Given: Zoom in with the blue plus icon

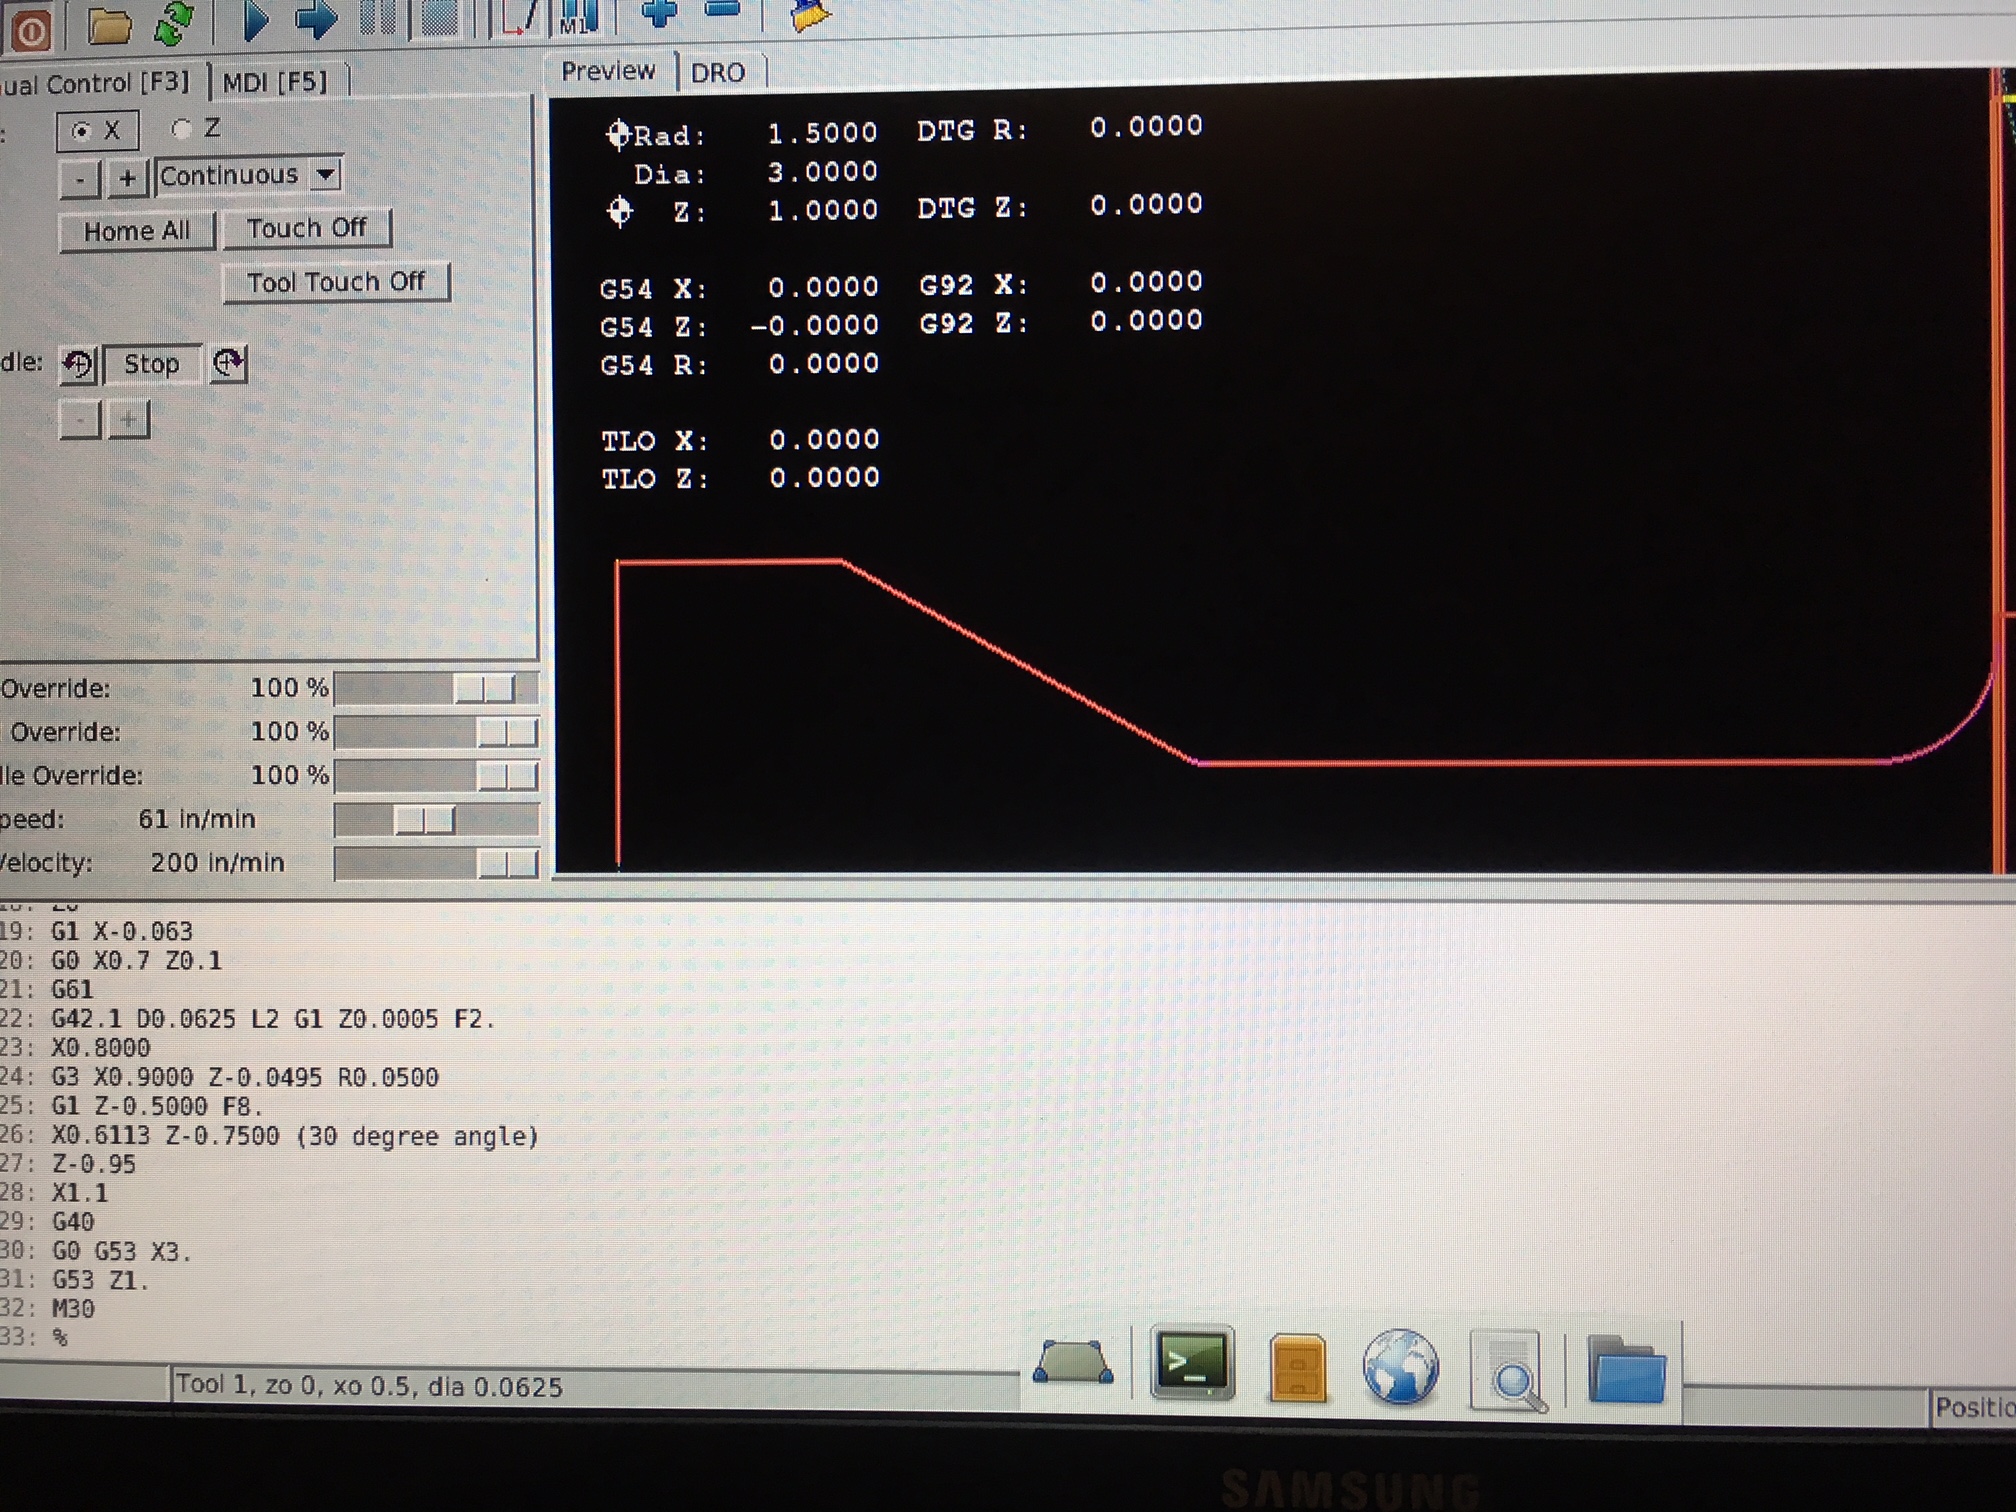Looking at the screenshot, I should pos(660,12).
